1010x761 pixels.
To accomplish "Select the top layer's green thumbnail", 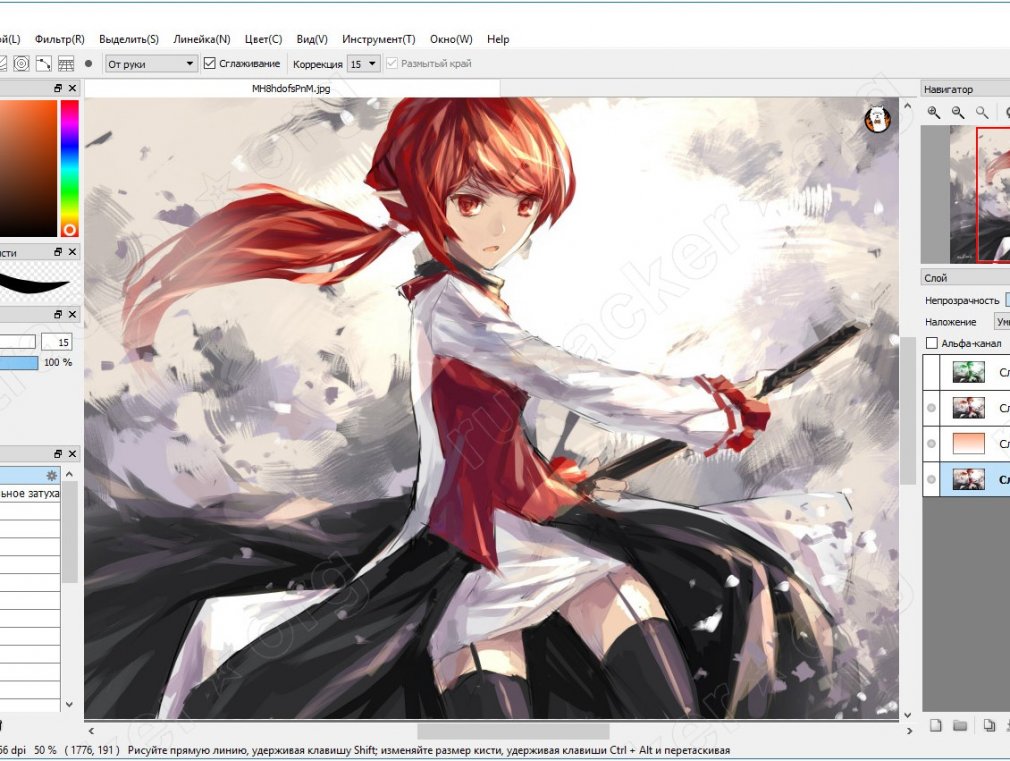I will (968, 372).
